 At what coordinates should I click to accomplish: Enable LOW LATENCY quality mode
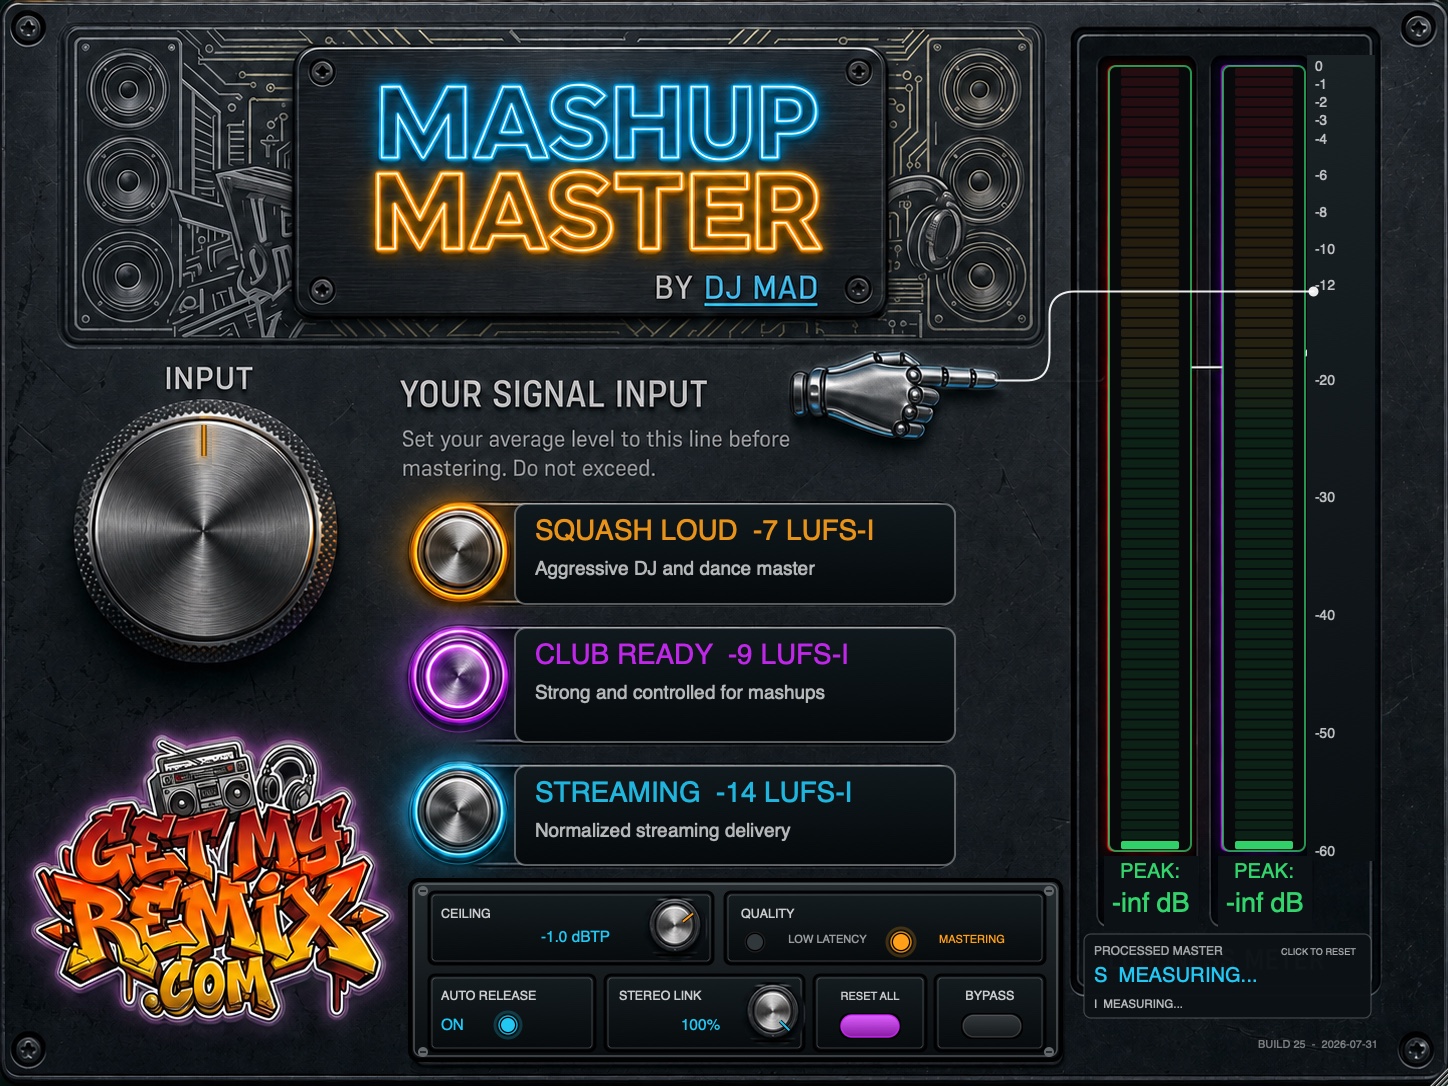(x=755, y=941)
